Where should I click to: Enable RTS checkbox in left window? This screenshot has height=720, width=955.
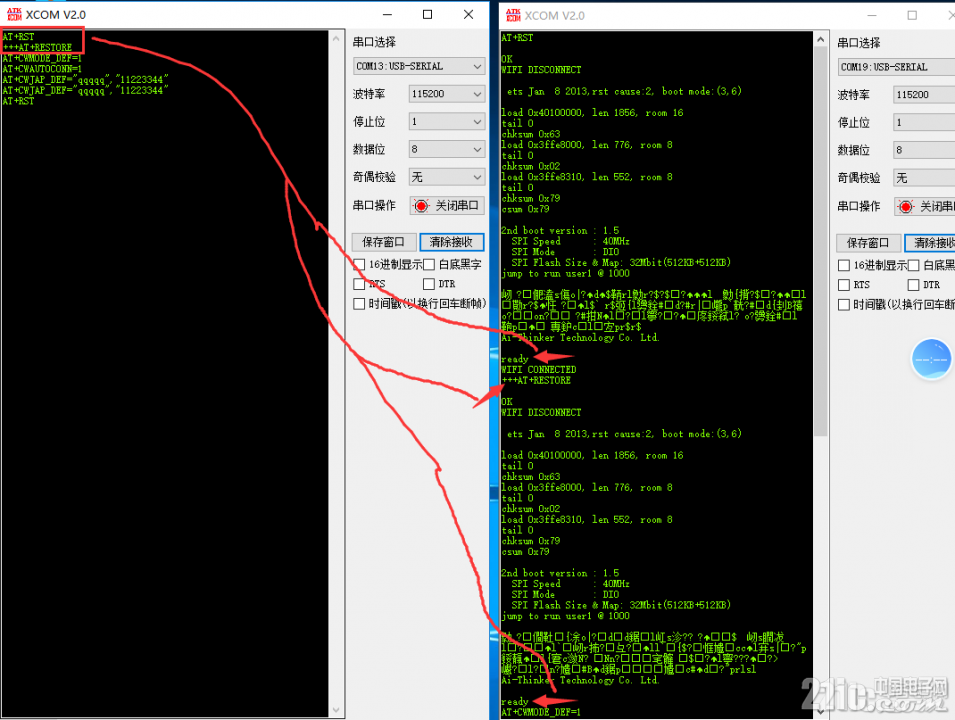coord(359,284)
